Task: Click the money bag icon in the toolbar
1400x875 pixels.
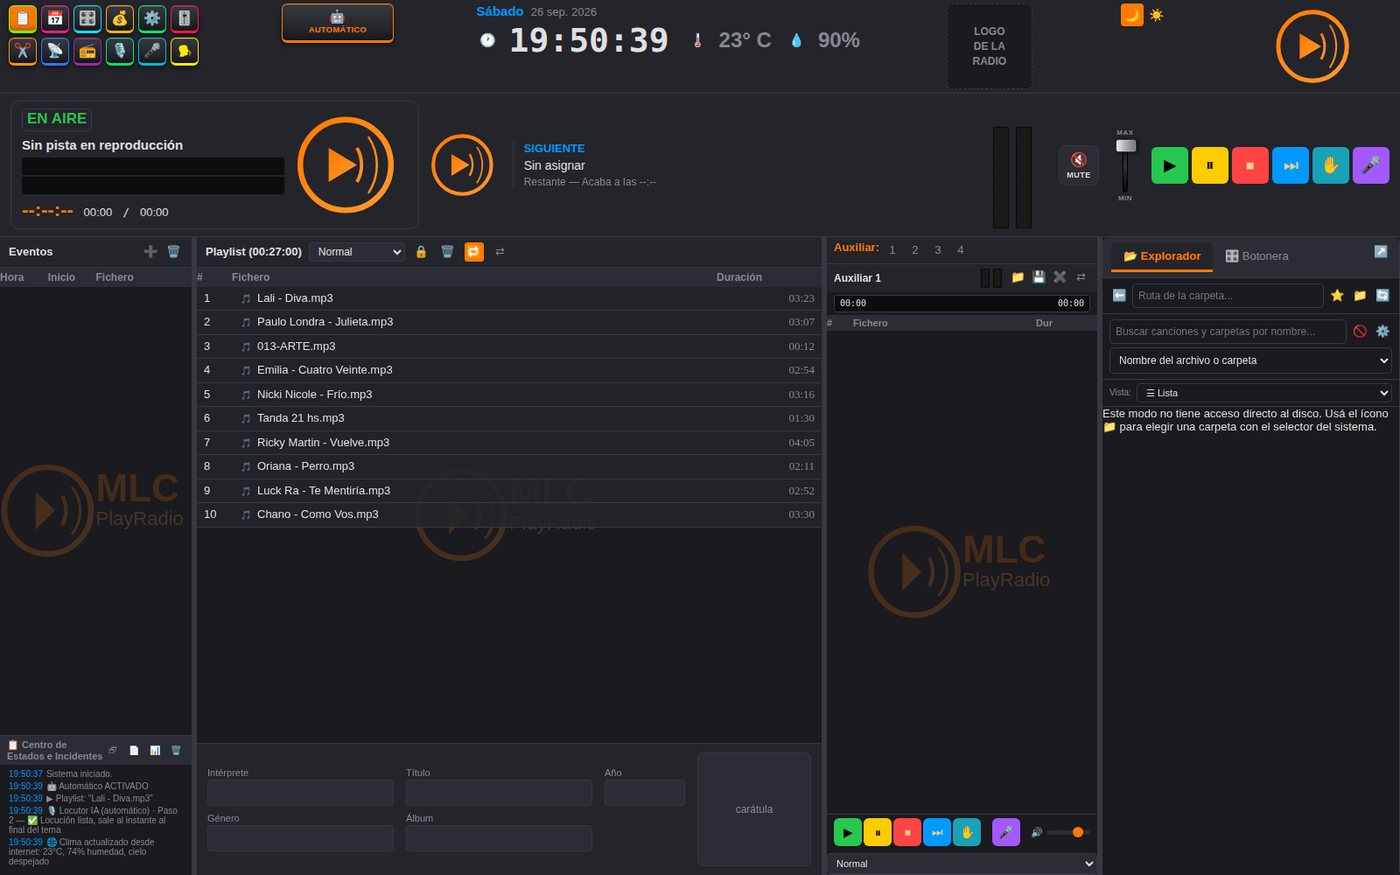Action: [x=120, y=18]
